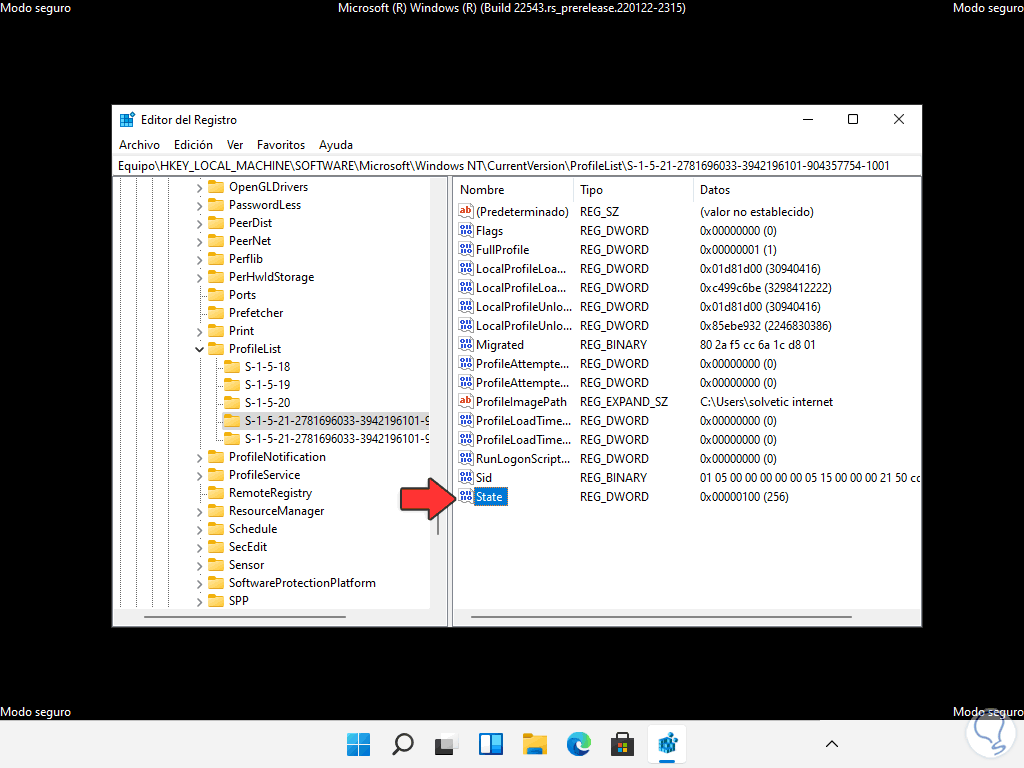Viewport: 1024px width, 768px height.
Task: Click the Registry Editor title bar icon
Action: pyautogui.click(x=127, y=120)
